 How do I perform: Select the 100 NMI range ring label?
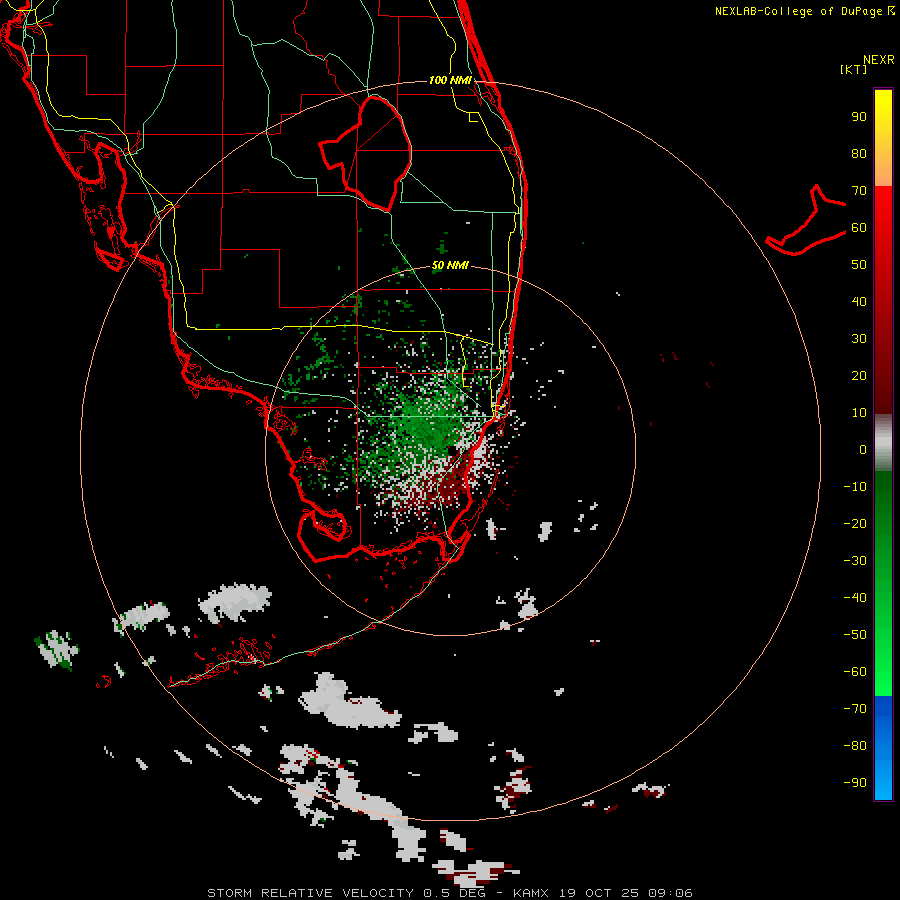[x=450, y=80]
